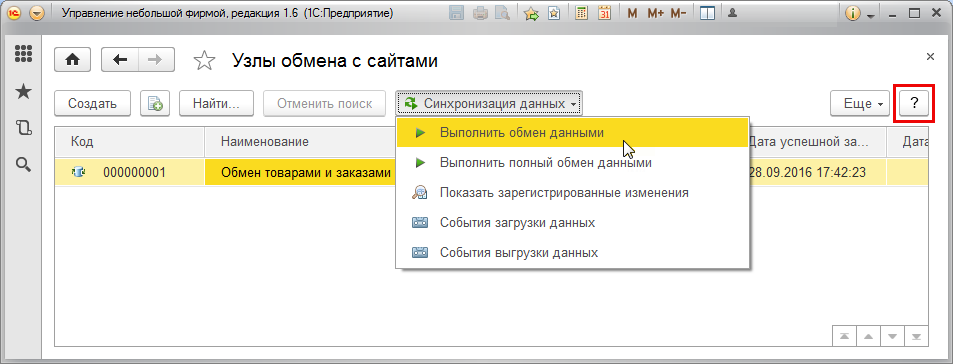This screenshot has height=364, width=953.
Task: Select События выгрузки данных
Action: 572,252
